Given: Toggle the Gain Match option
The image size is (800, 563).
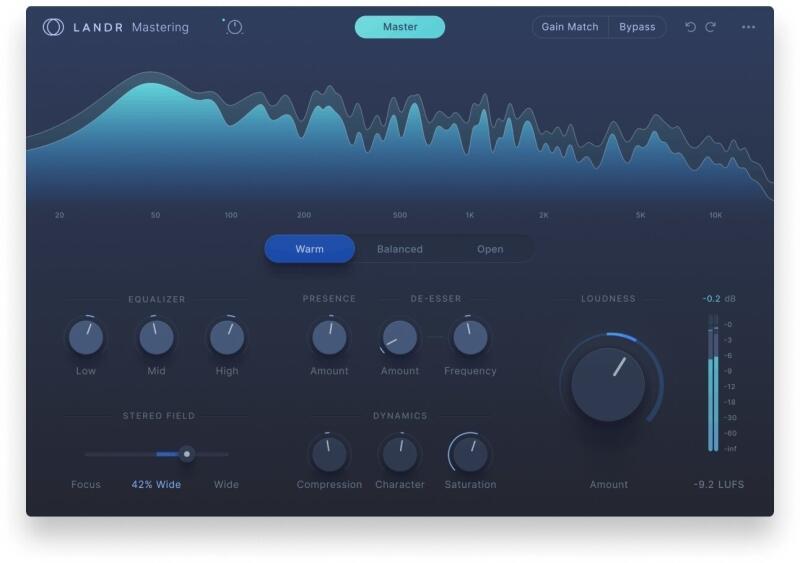Looking at the screenshot, I should (570, 27).
